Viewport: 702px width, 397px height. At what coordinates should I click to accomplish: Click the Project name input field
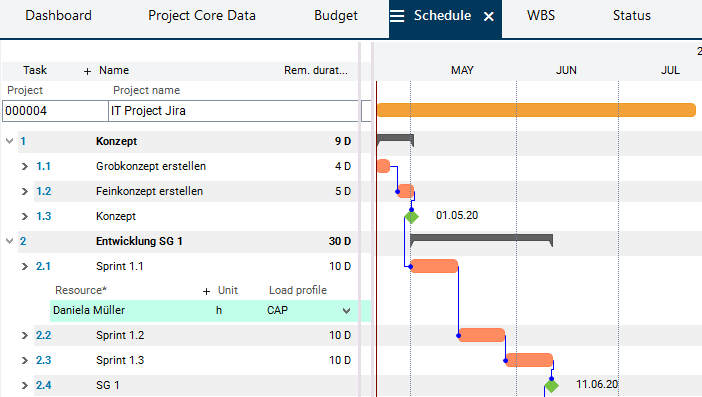(233, 111)
